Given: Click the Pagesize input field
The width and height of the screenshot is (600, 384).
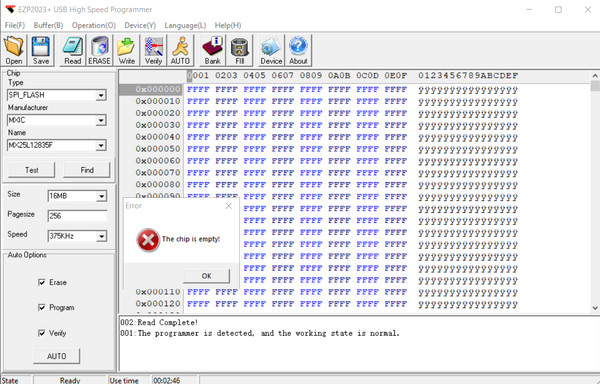Looking at the screenshot, I should [x=77, y=216].
